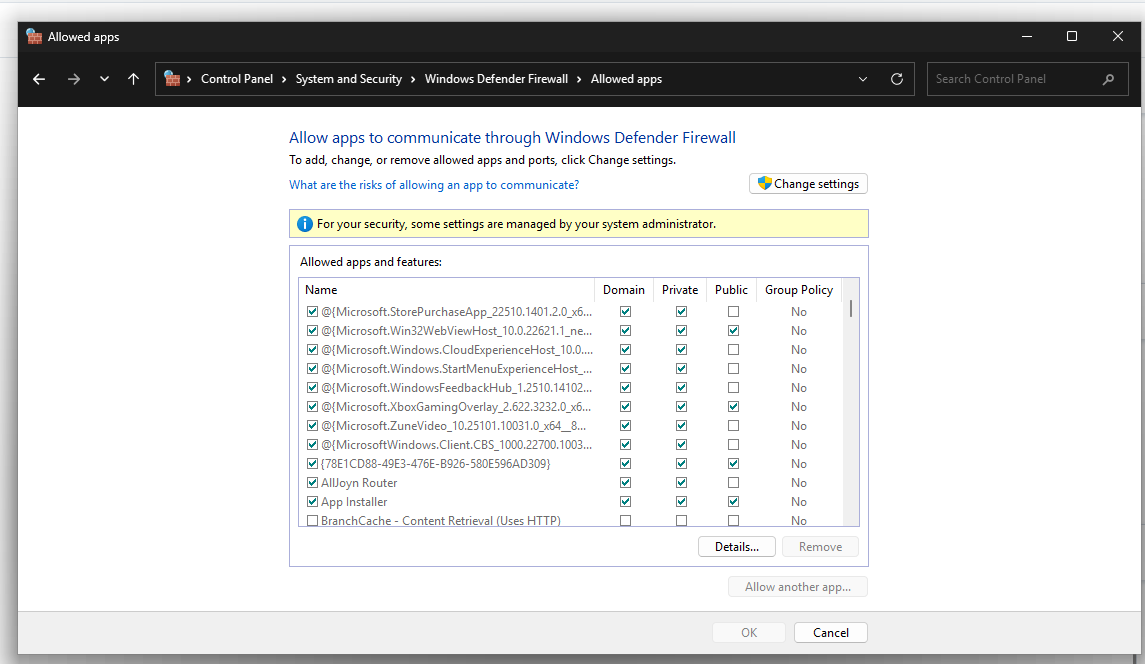Screen dimensions: 1145x664
Task: Expand chevron before Control Panel breadcrumb
Action: pos(189,79)
